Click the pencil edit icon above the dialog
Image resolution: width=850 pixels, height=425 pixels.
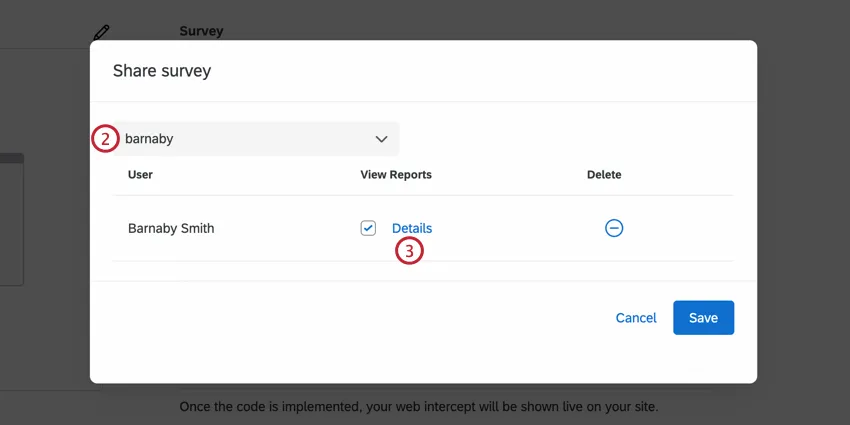point(101,32)
